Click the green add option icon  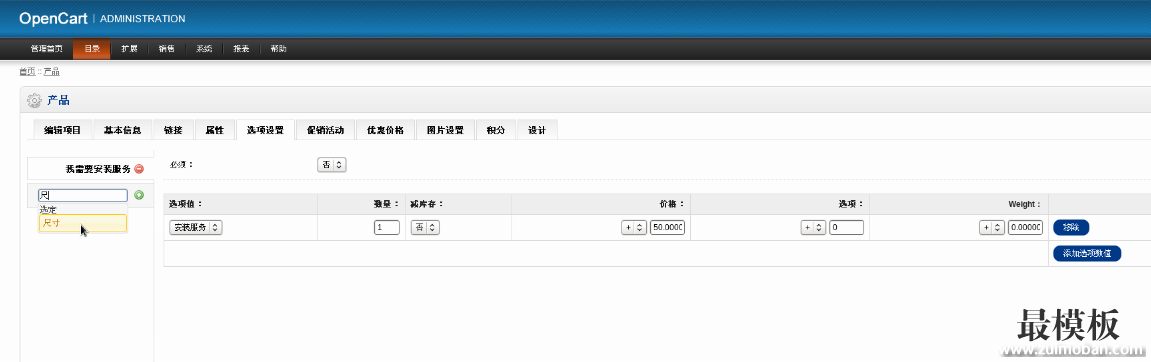(139, 195)
